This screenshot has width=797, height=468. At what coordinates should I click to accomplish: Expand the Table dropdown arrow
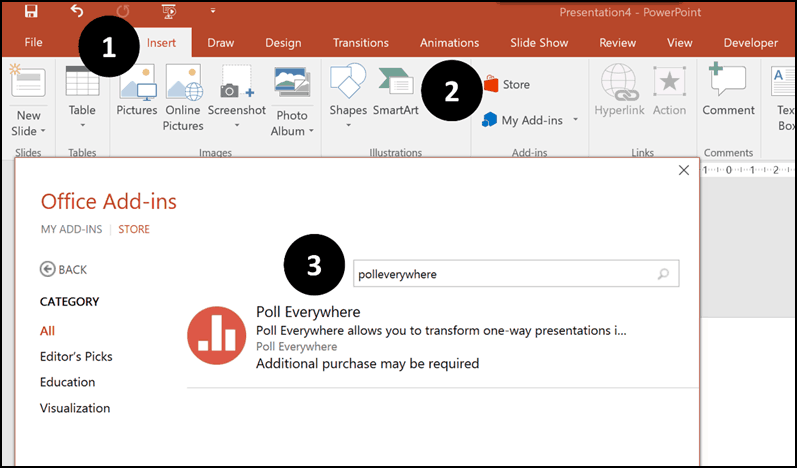click(x=82, y=126)
